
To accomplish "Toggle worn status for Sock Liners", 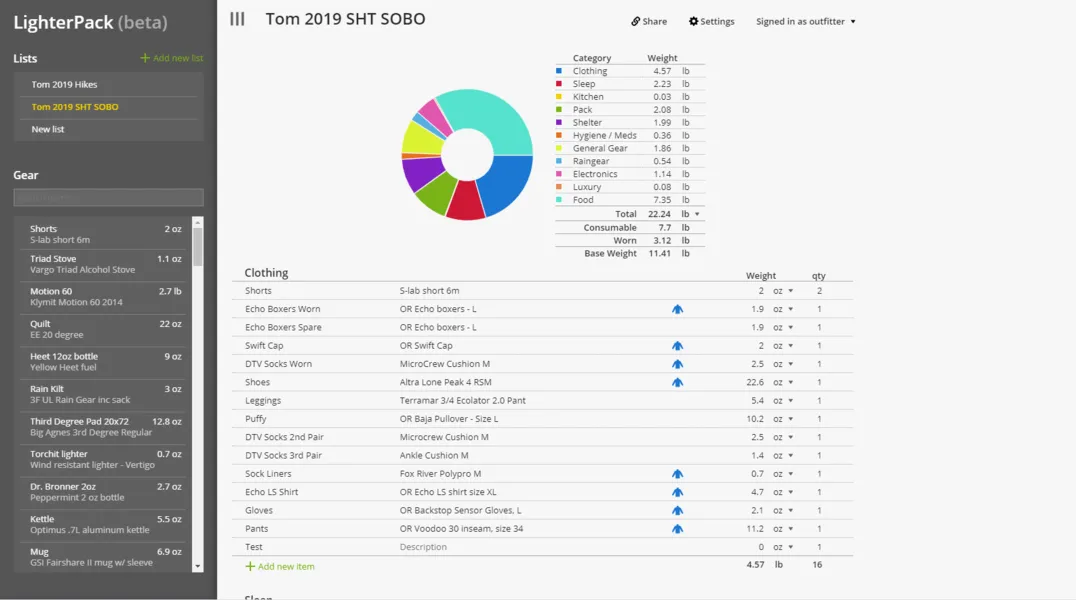I will coord(677,474).
